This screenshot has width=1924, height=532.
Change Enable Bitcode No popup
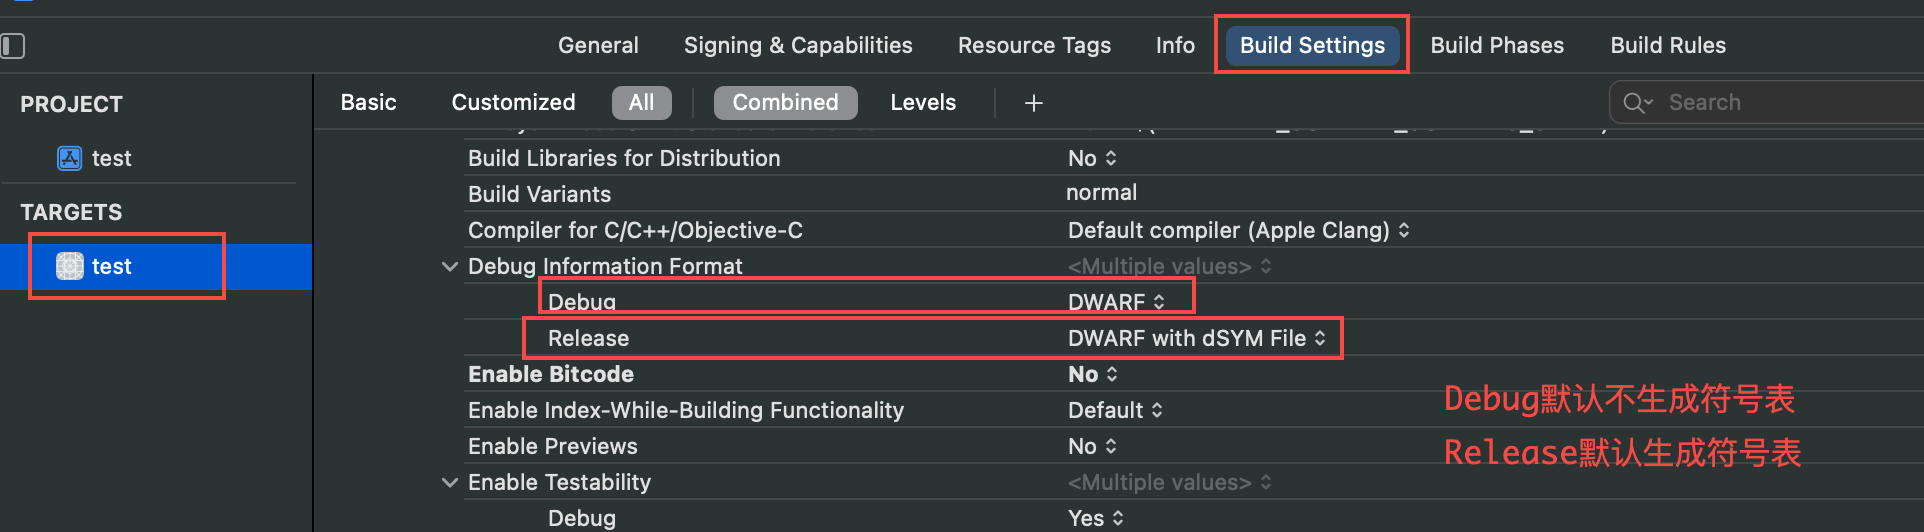coord(1092,374)
